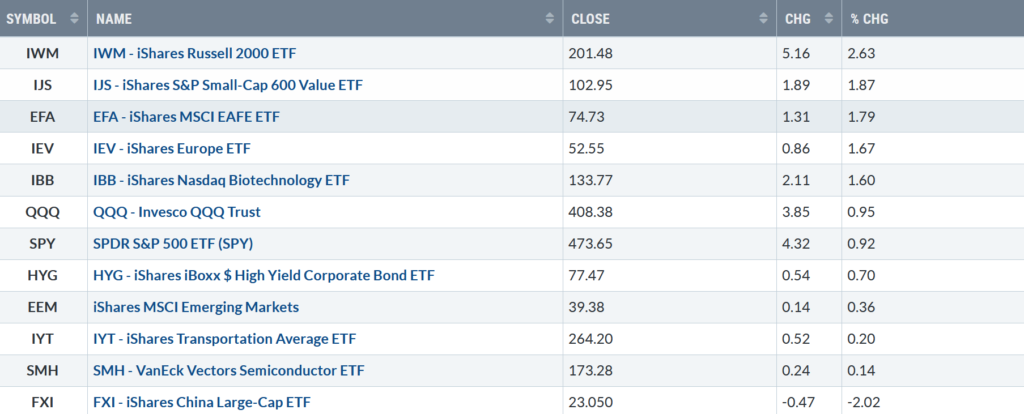Viewport: 1024px width, 414px height.
Task: Open IBB Nasdaq Biotechnology ETF link
Action: [223, 180]
